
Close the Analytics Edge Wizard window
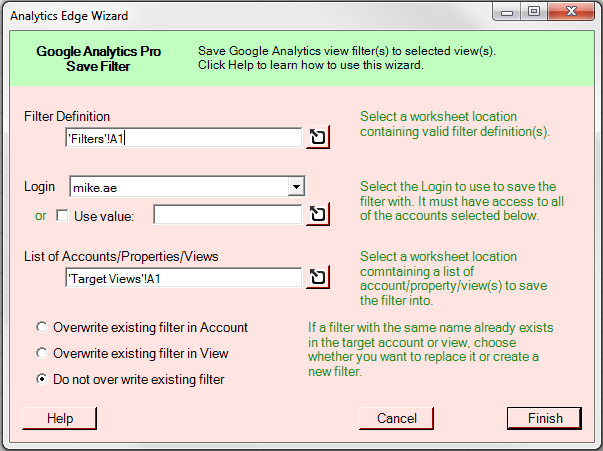click(x=571, y=12)
